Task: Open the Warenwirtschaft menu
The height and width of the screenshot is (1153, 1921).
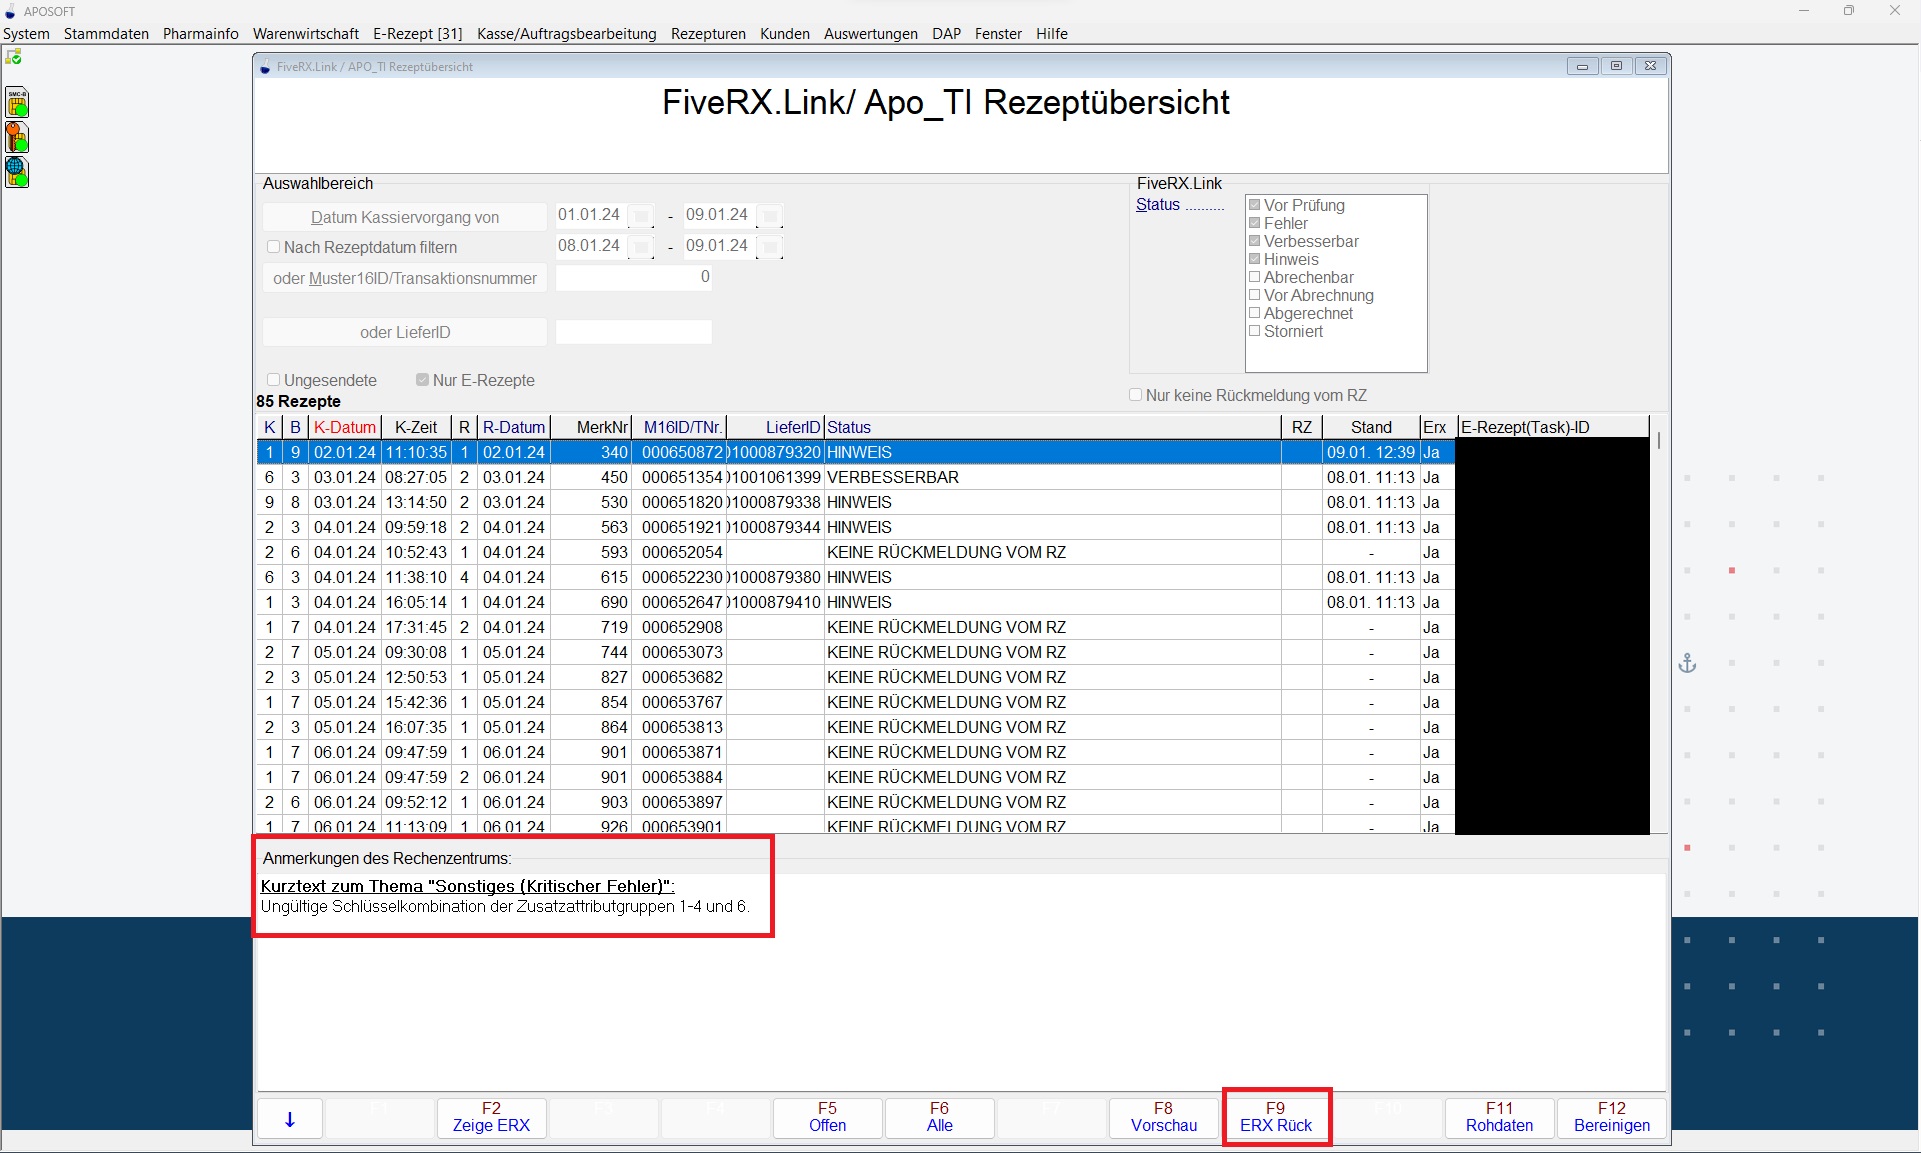Action: click(x=305, y=33)
